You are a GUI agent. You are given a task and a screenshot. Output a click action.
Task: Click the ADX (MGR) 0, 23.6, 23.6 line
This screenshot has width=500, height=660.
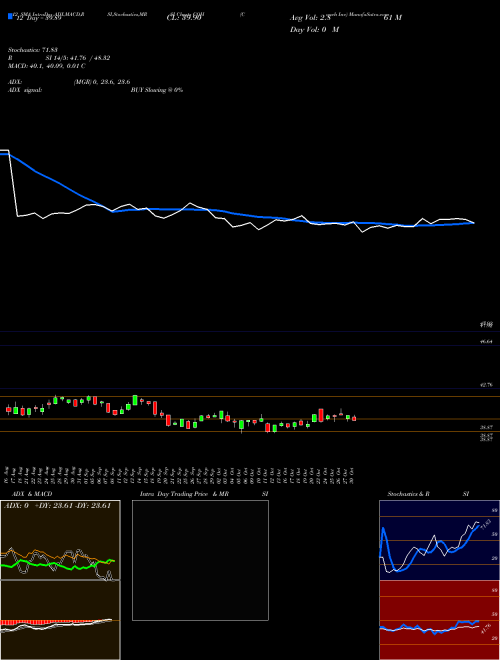tap(69, 82)
